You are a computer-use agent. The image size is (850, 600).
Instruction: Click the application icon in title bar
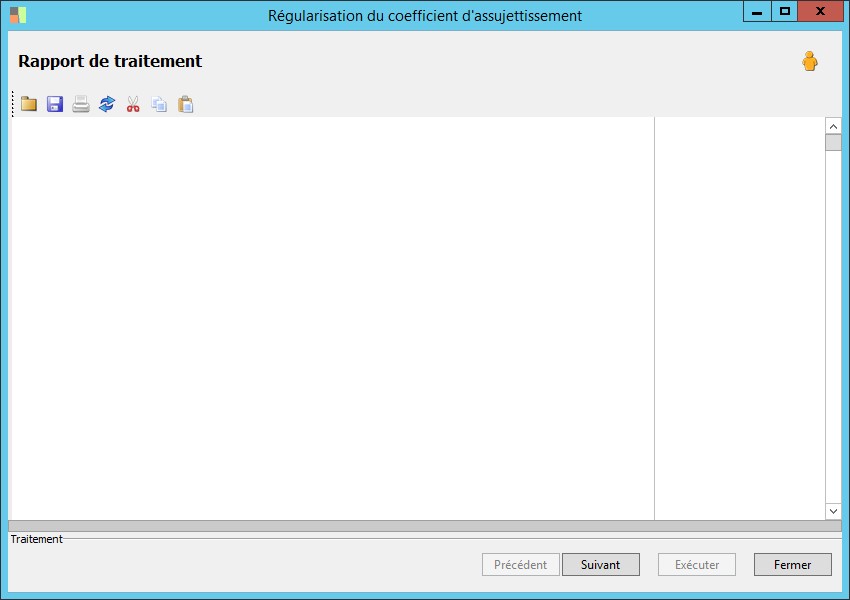pos(18,15)
